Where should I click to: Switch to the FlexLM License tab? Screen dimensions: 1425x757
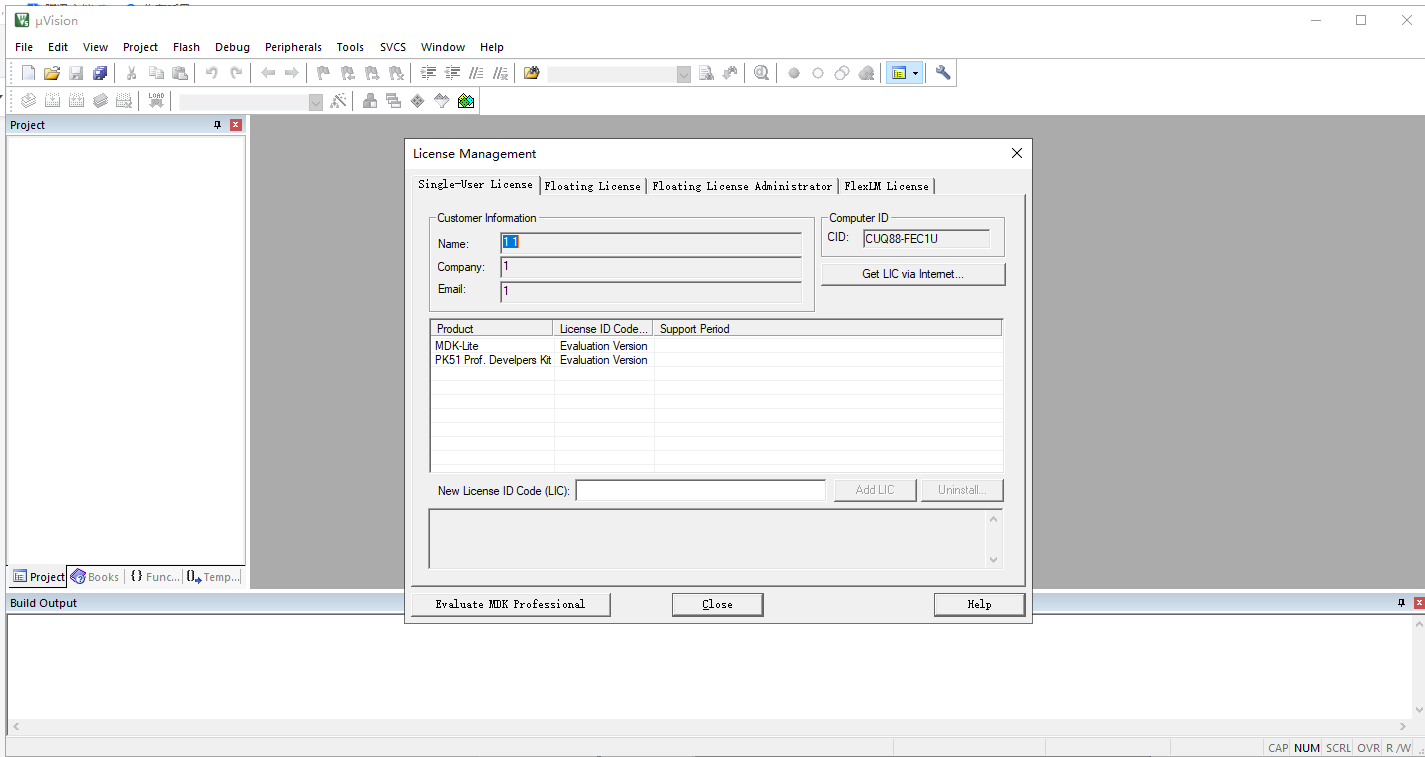[x=887, y=186]
